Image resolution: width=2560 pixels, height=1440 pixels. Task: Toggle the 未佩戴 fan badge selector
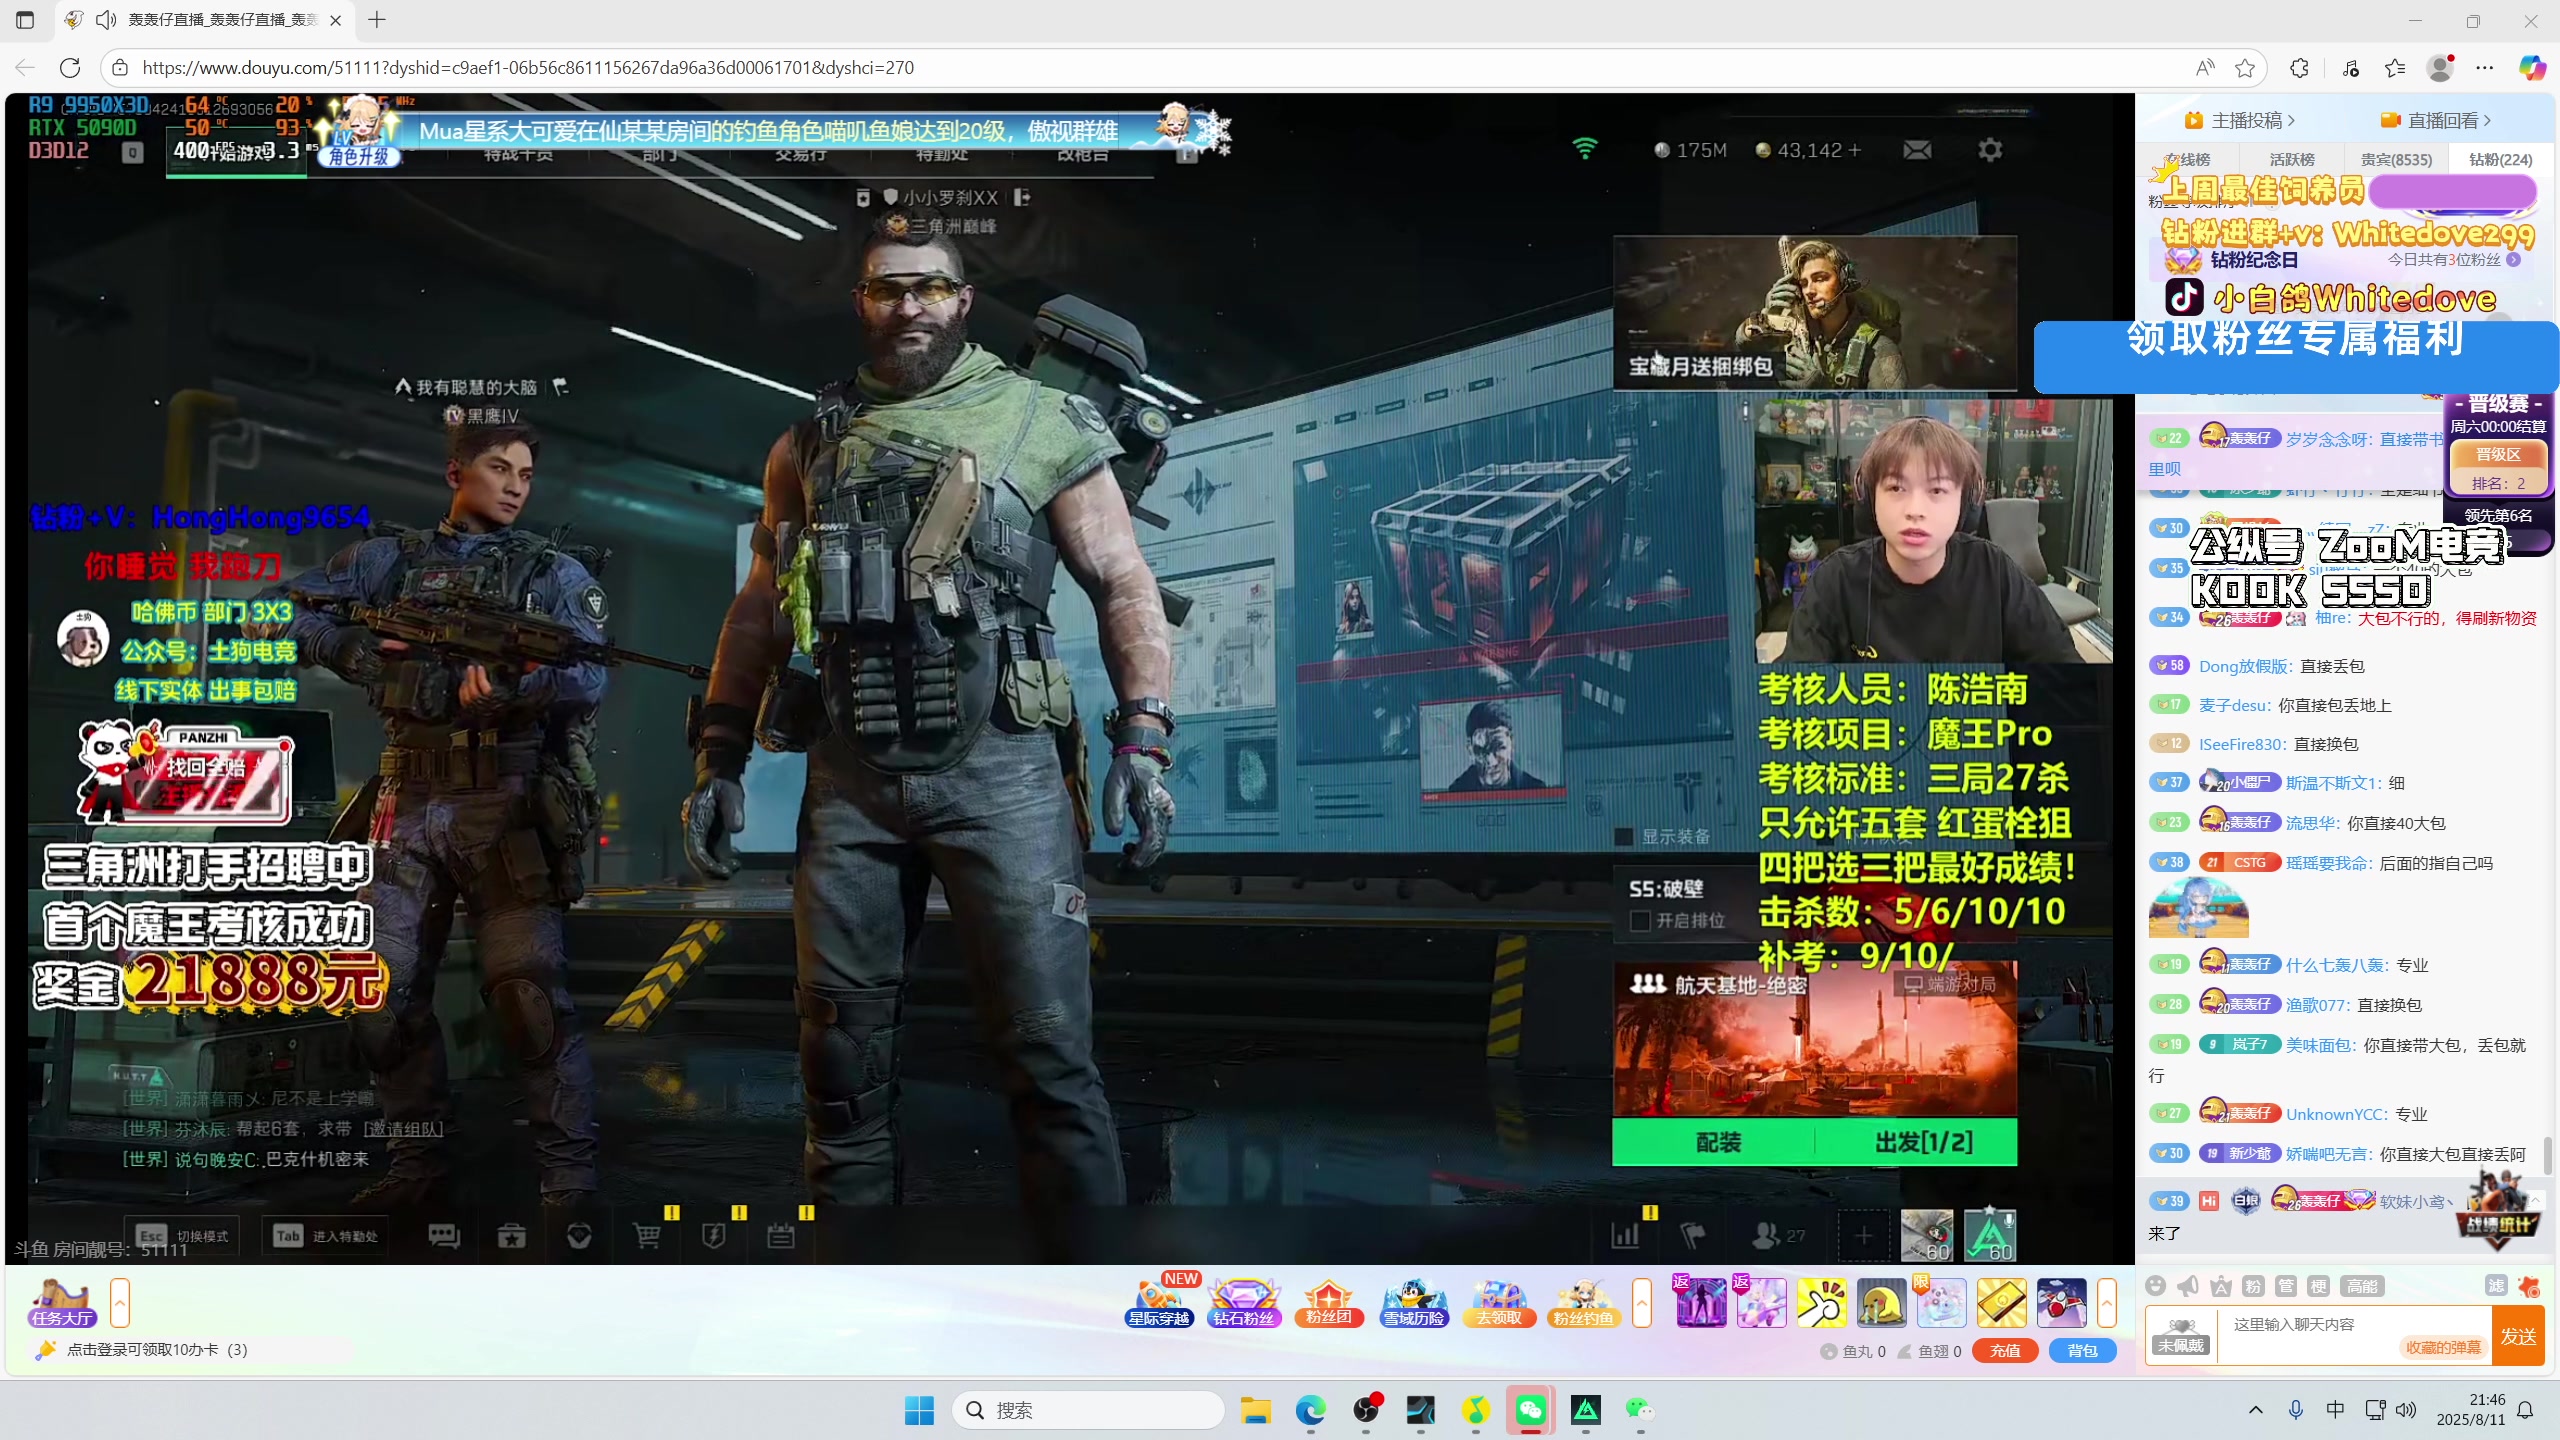2181,1335
